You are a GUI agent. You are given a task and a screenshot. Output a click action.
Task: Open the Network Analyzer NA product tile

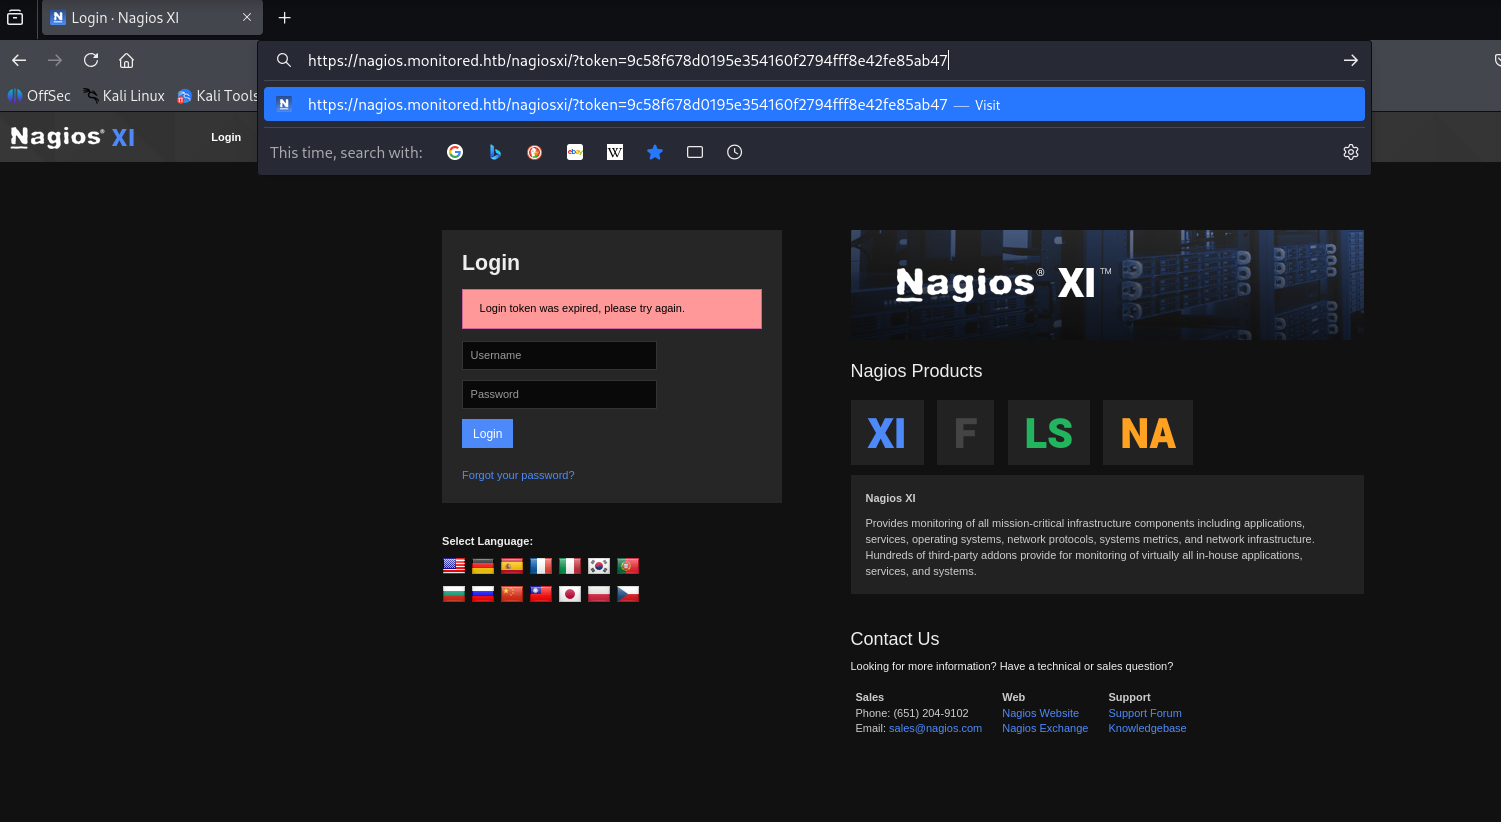(1148, 432)
